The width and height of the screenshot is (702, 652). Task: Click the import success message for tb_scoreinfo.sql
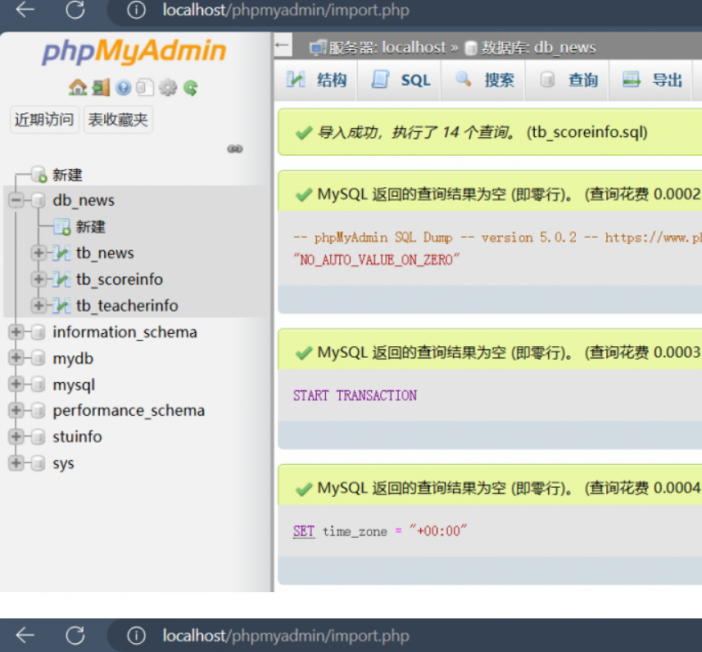[x=483, y=133]
